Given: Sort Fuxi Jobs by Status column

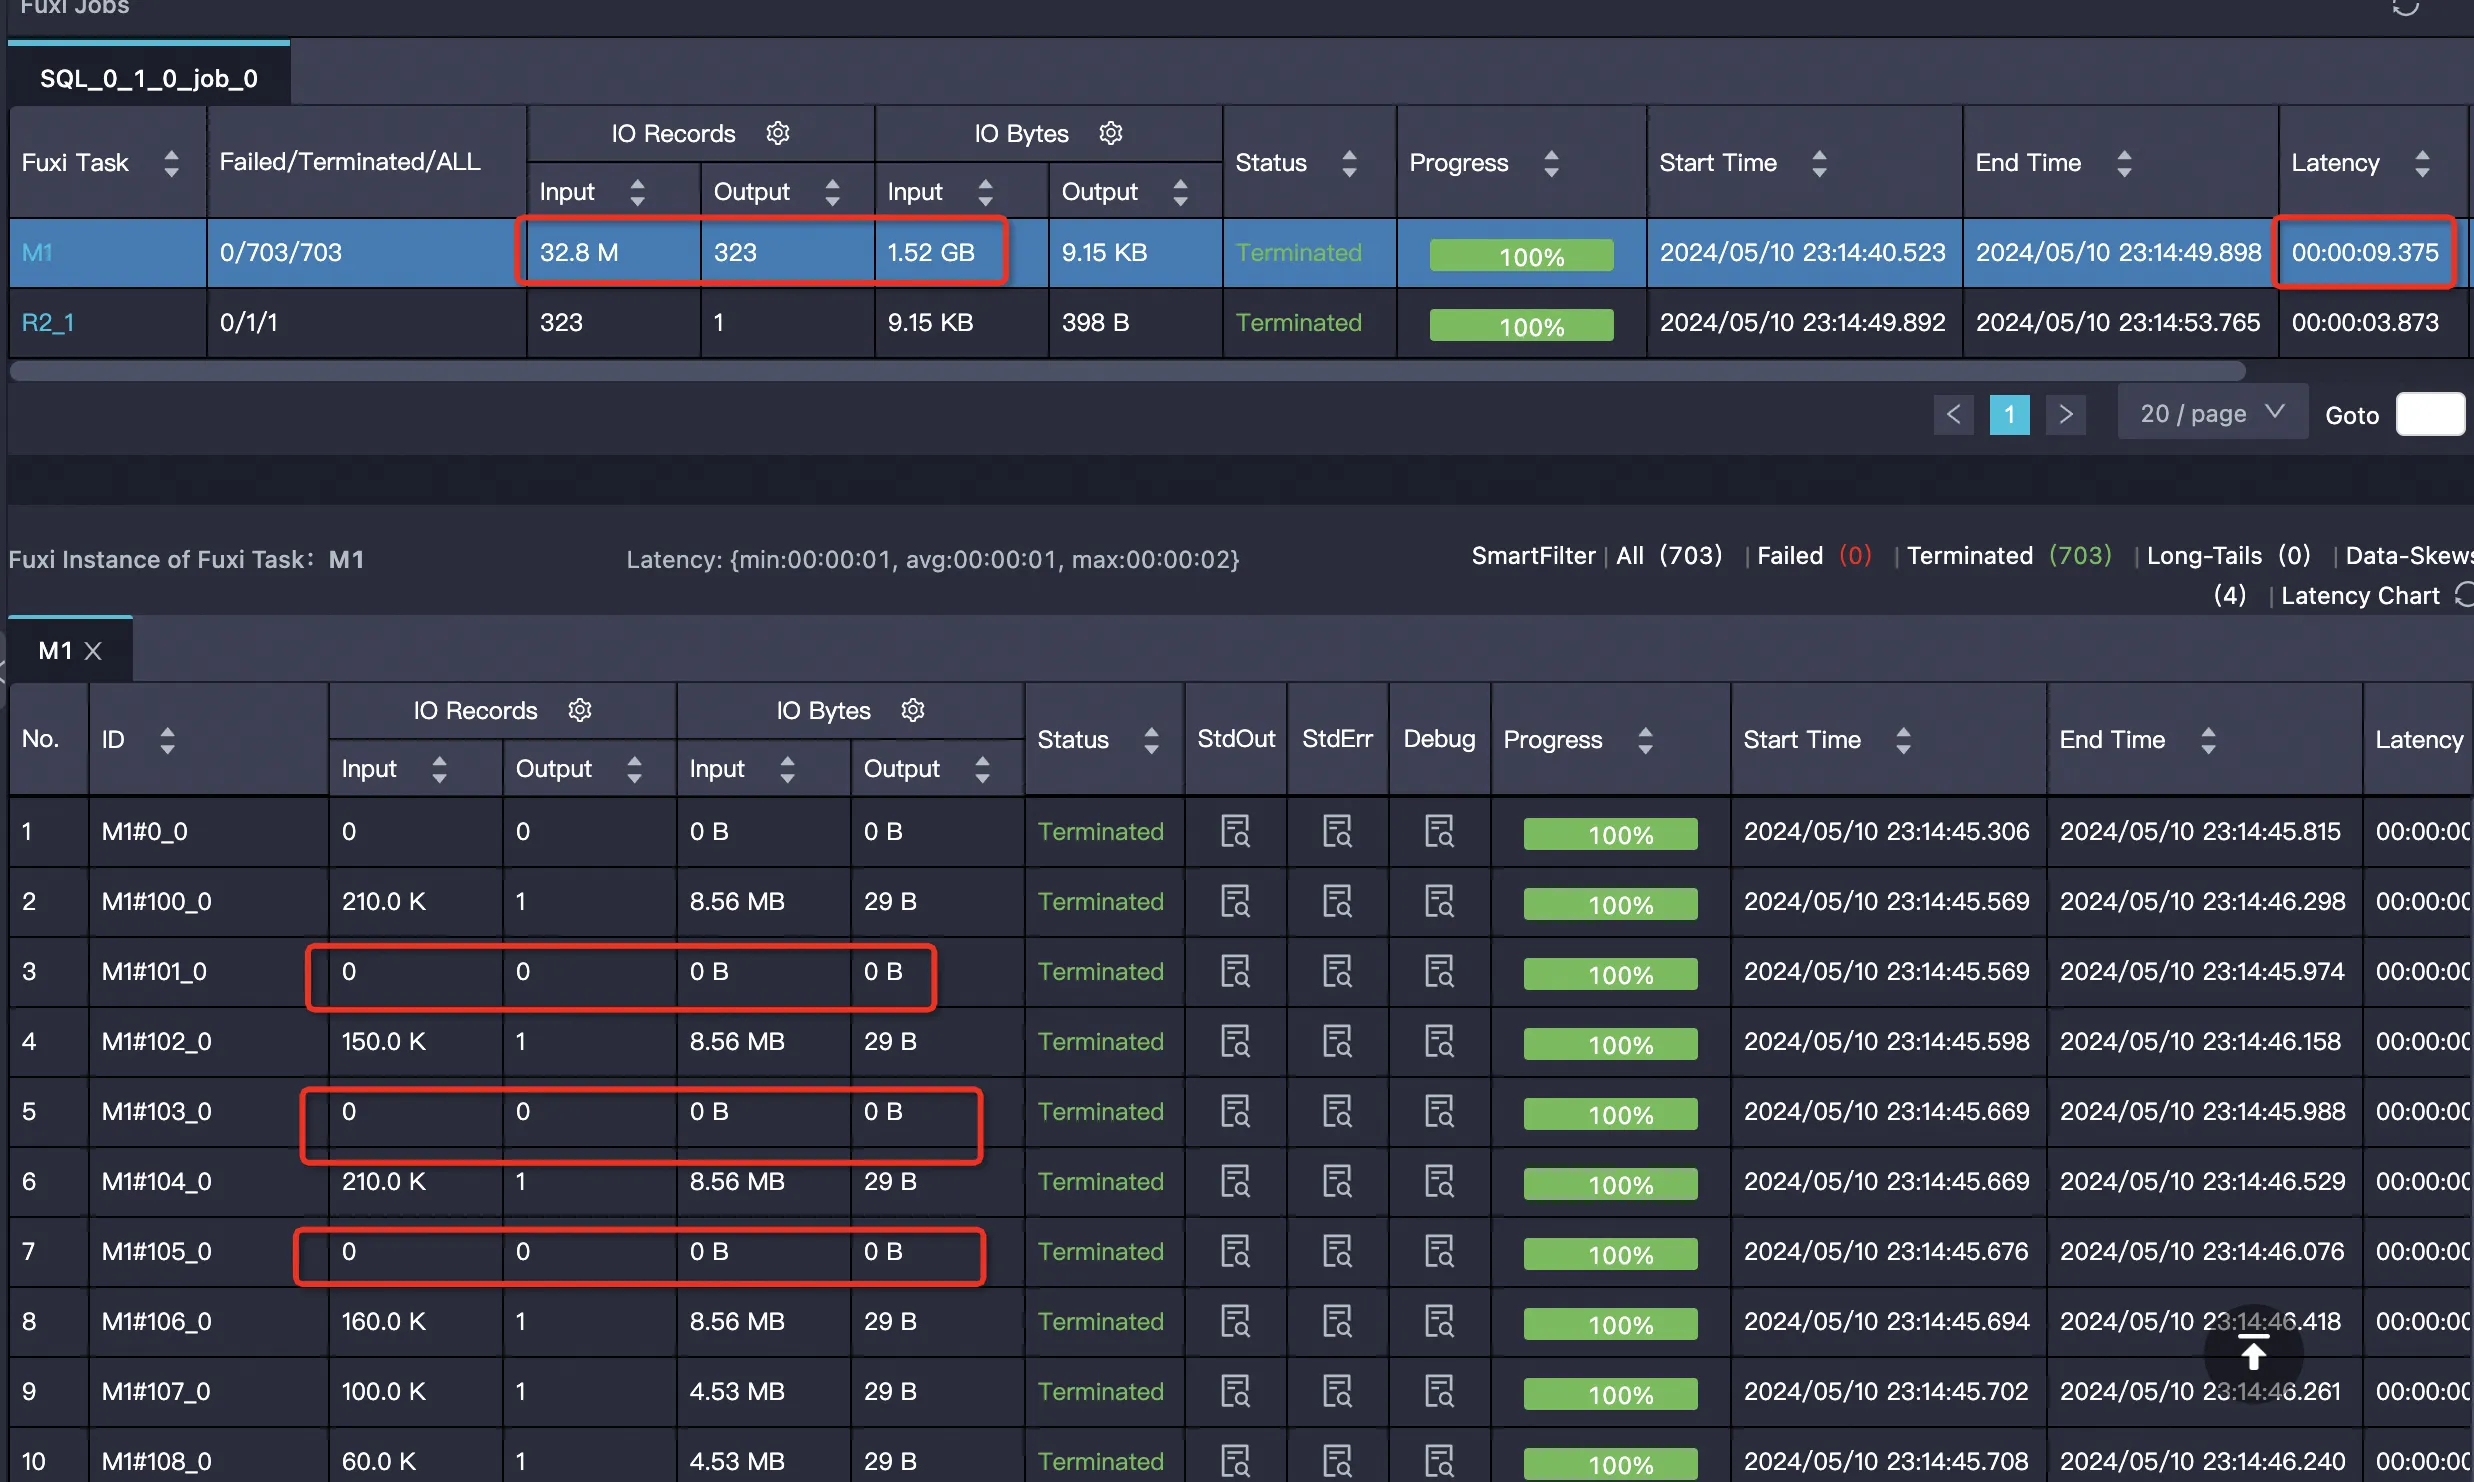Looking at the screenshot, I should pos(1349,163).
